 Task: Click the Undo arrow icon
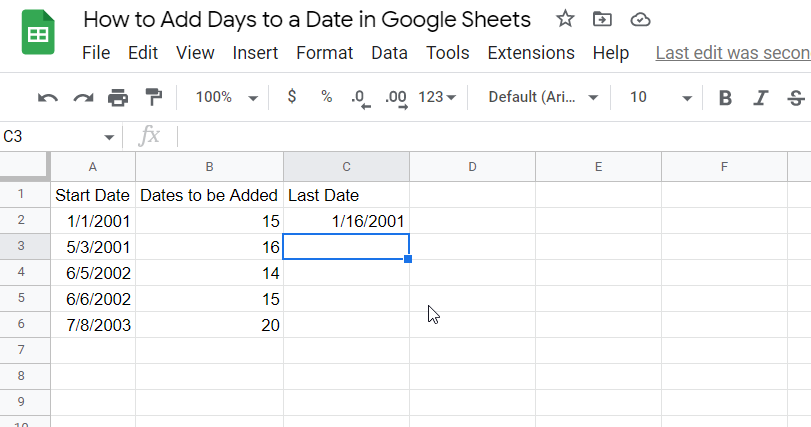pyautogui.click(x=48, y=97)
